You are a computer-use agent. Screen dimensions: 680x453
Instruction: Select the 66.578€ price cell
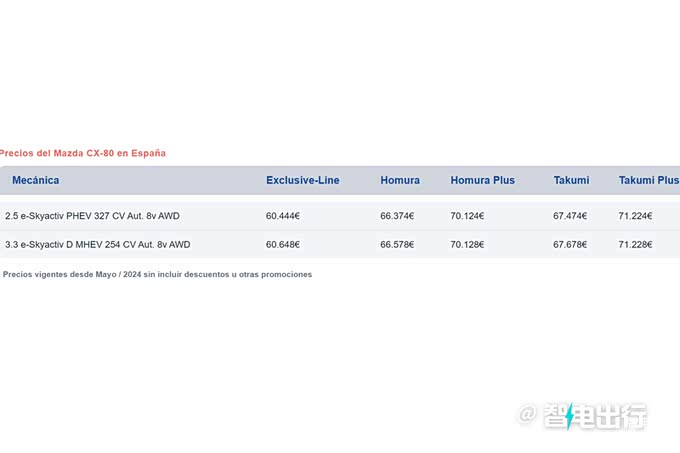(397, 244)
